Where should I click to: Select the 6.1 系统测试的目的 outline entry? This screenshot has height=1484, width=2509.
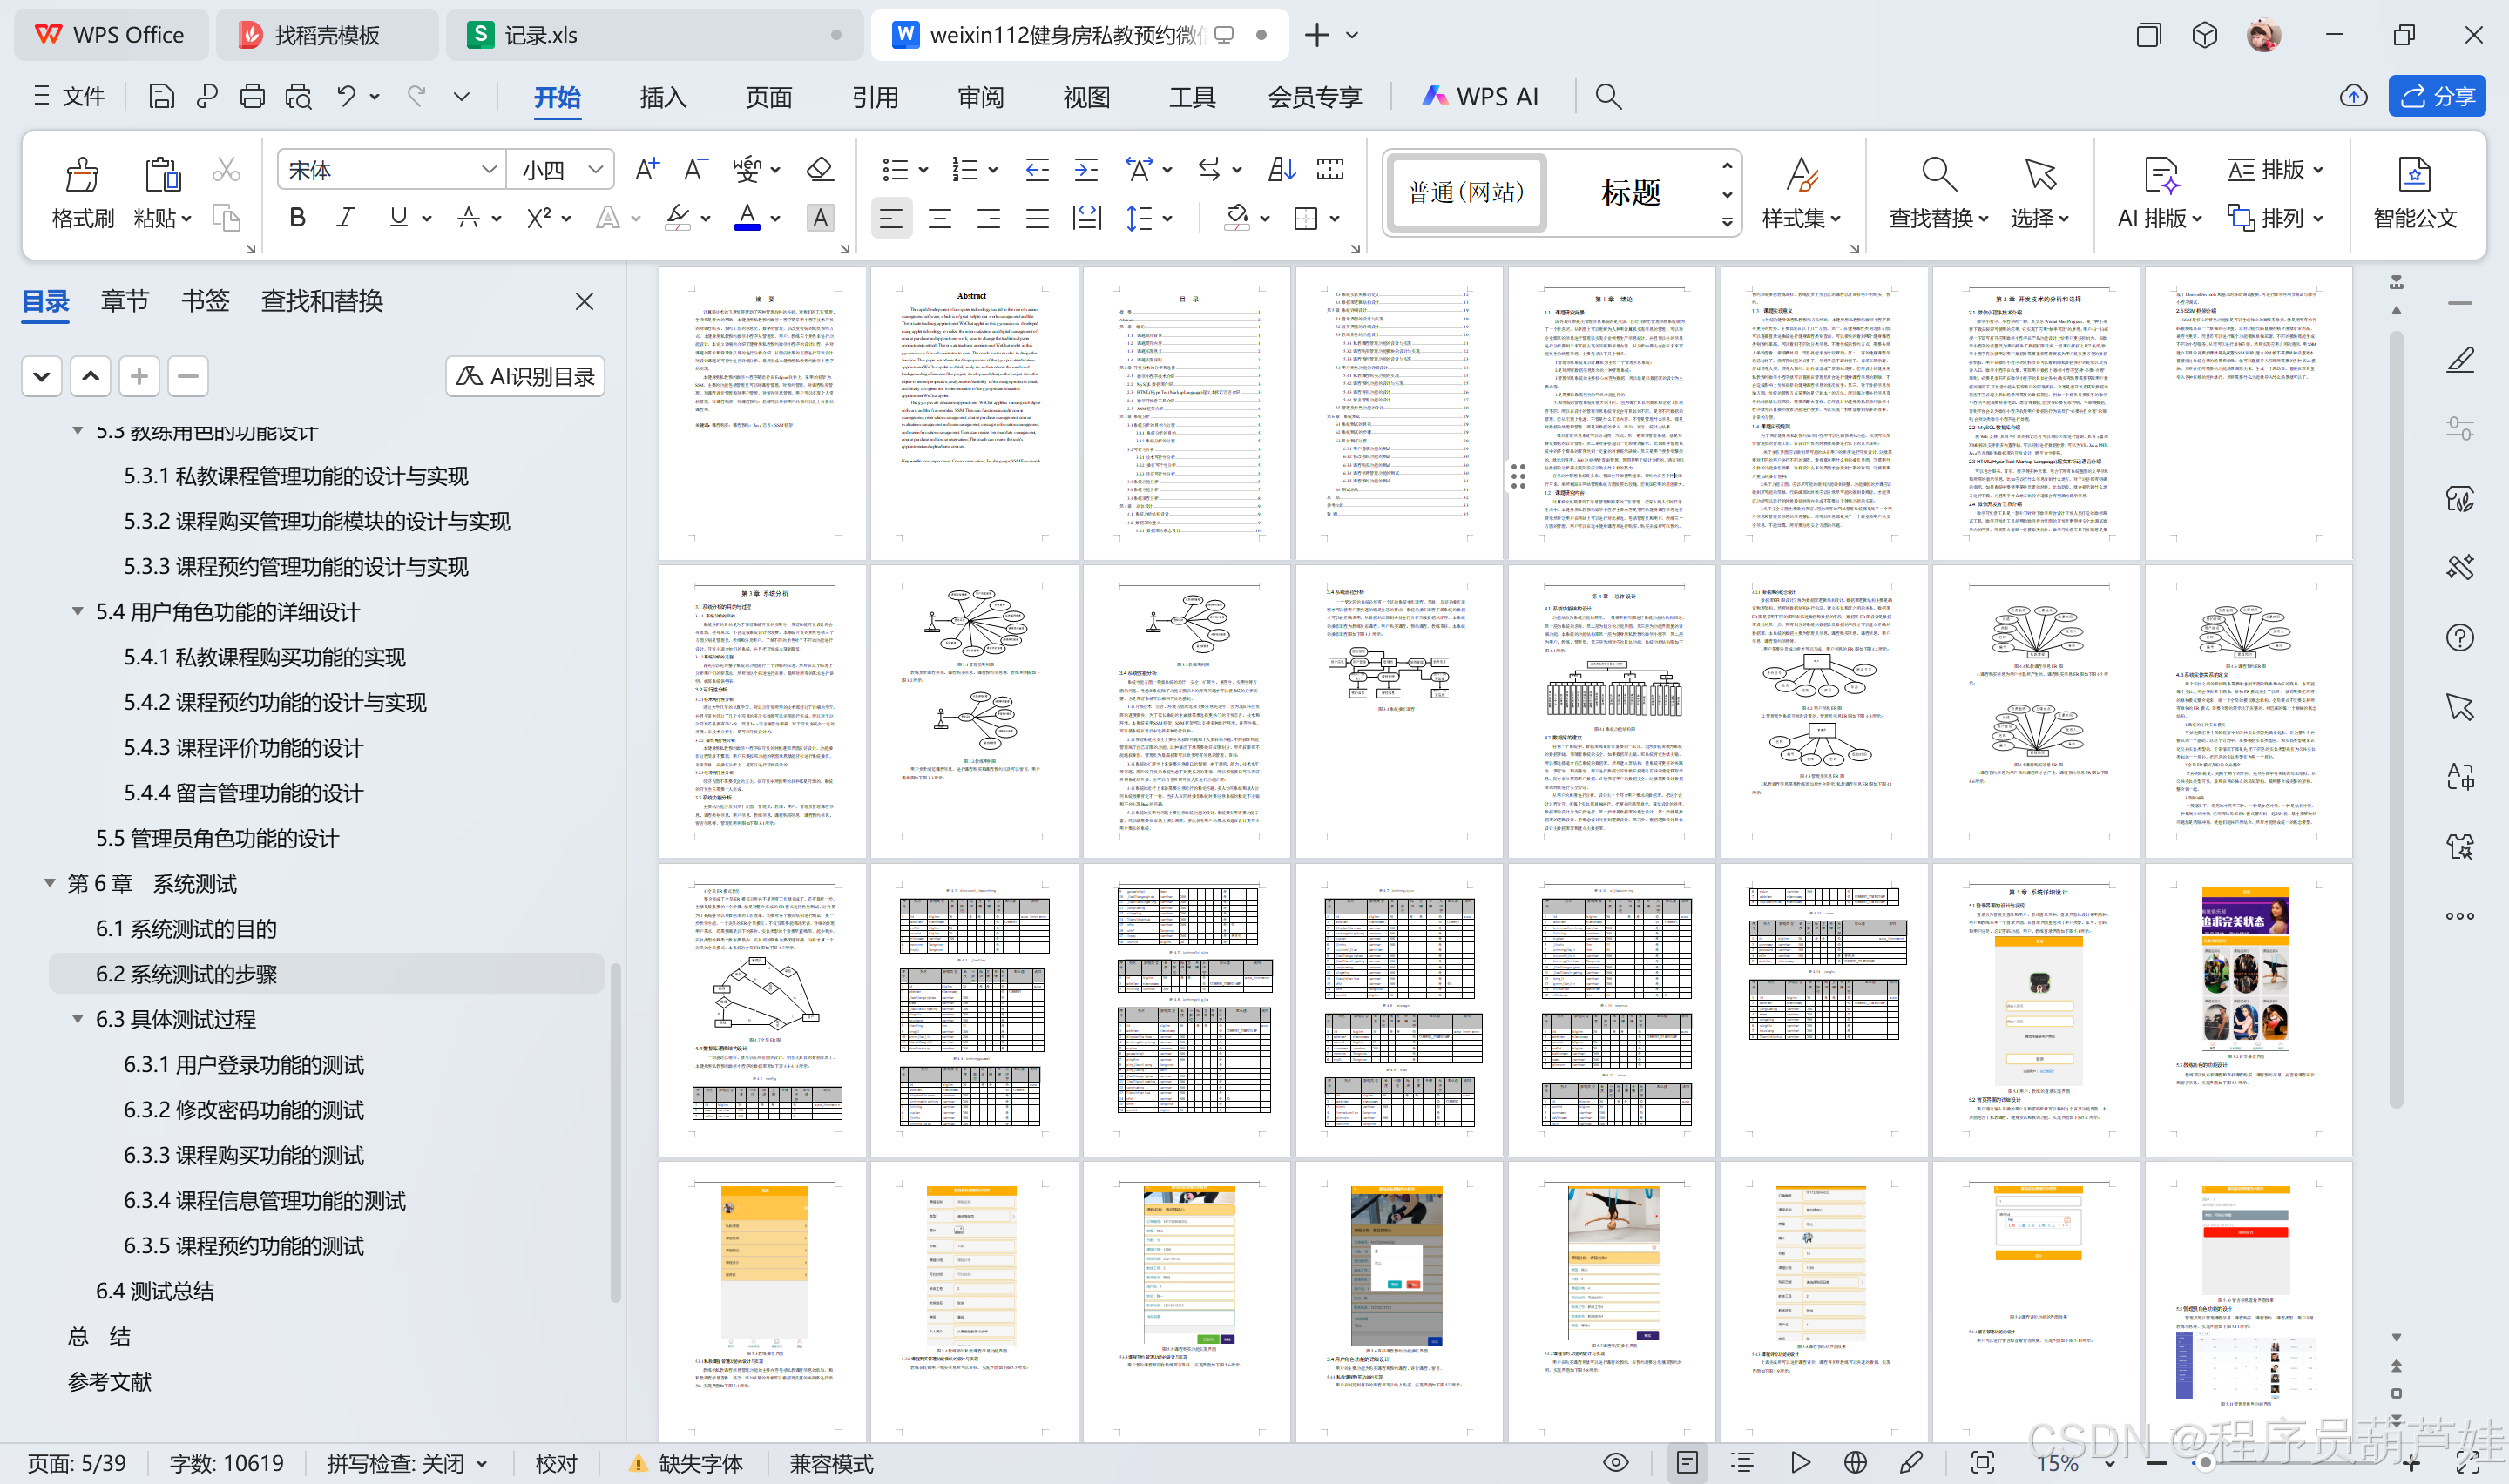[x=186, y=928]
